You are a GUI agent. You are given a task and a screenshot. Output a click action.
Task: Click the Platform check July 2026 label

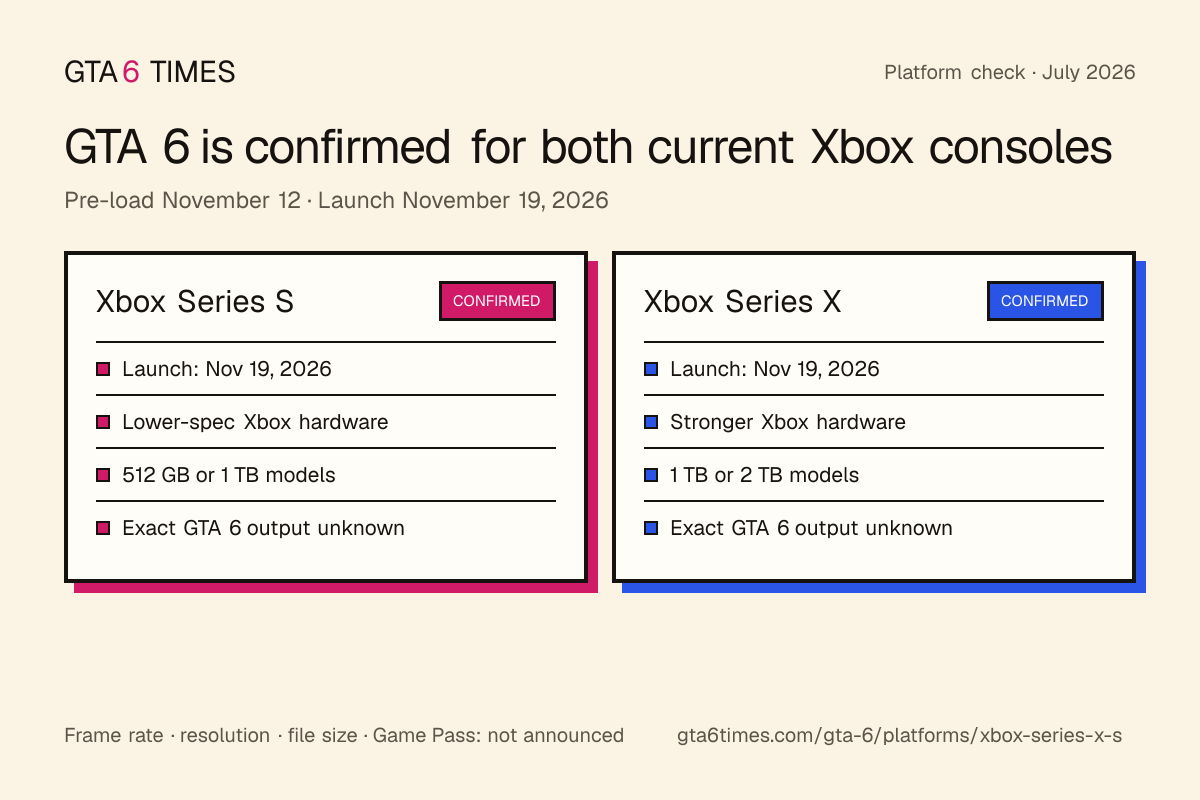tap(1010, 72)
